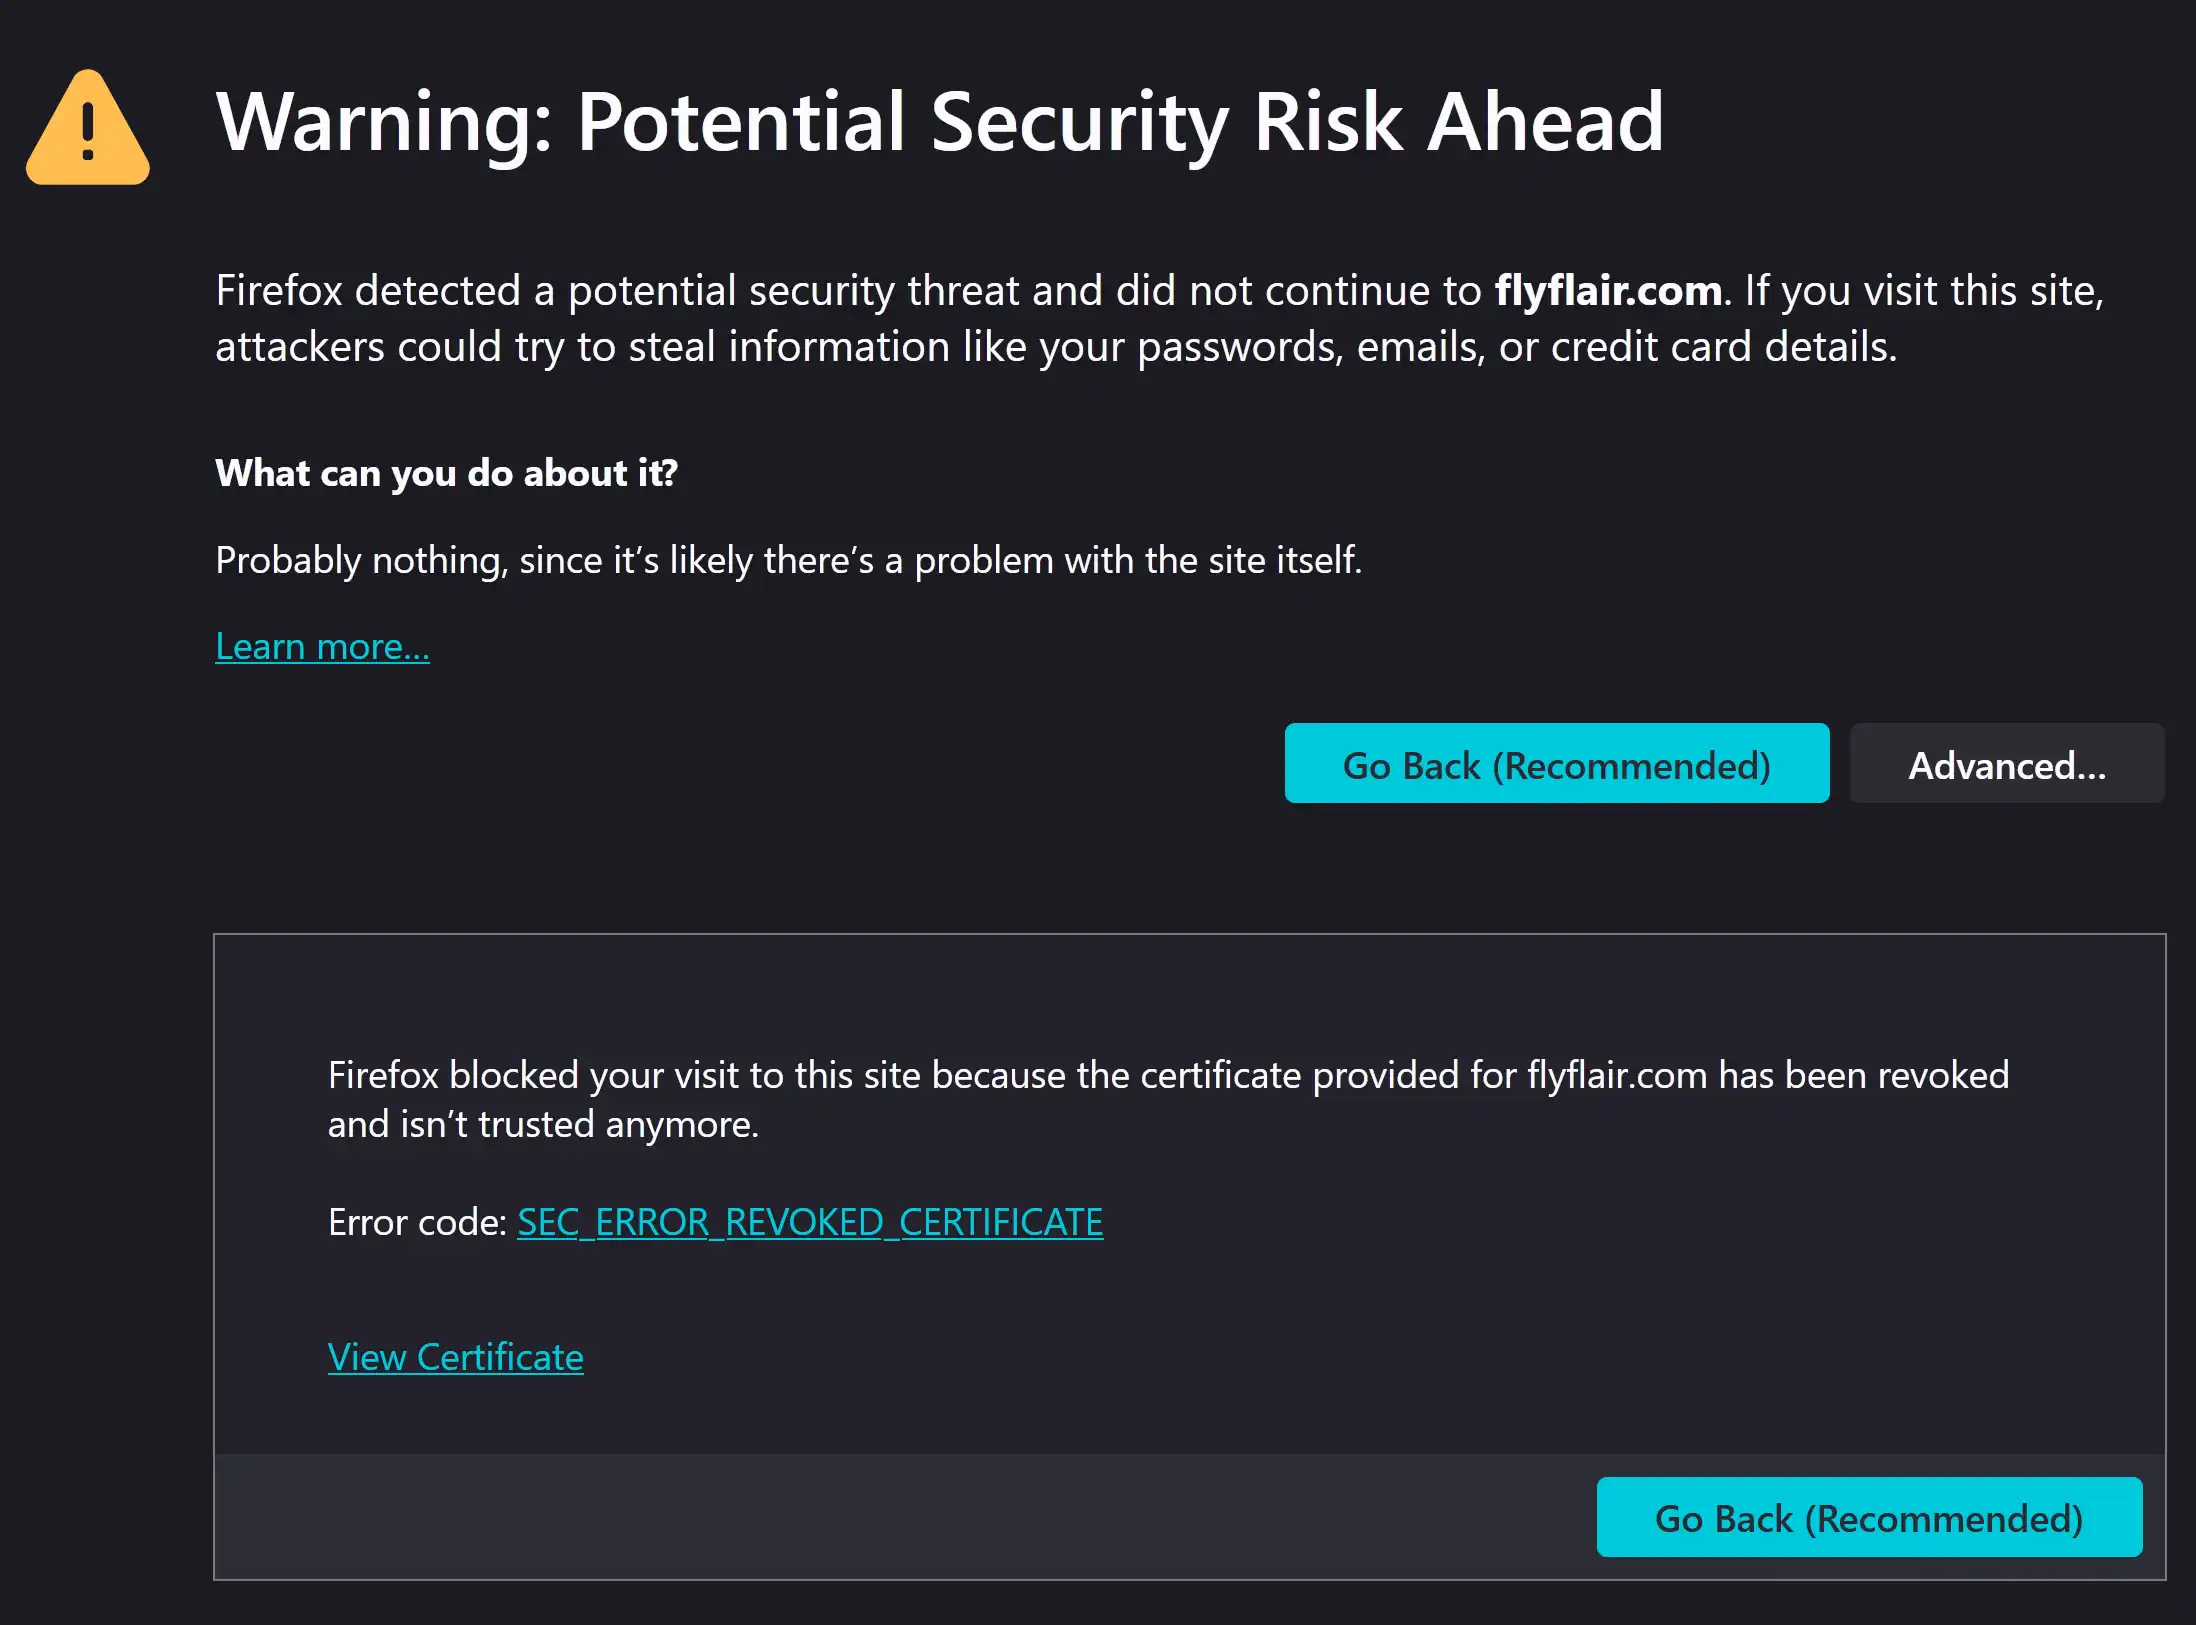Click the phrase "has been revoked"
The image size is (2196, 1625).
tap(1863, 1075)
